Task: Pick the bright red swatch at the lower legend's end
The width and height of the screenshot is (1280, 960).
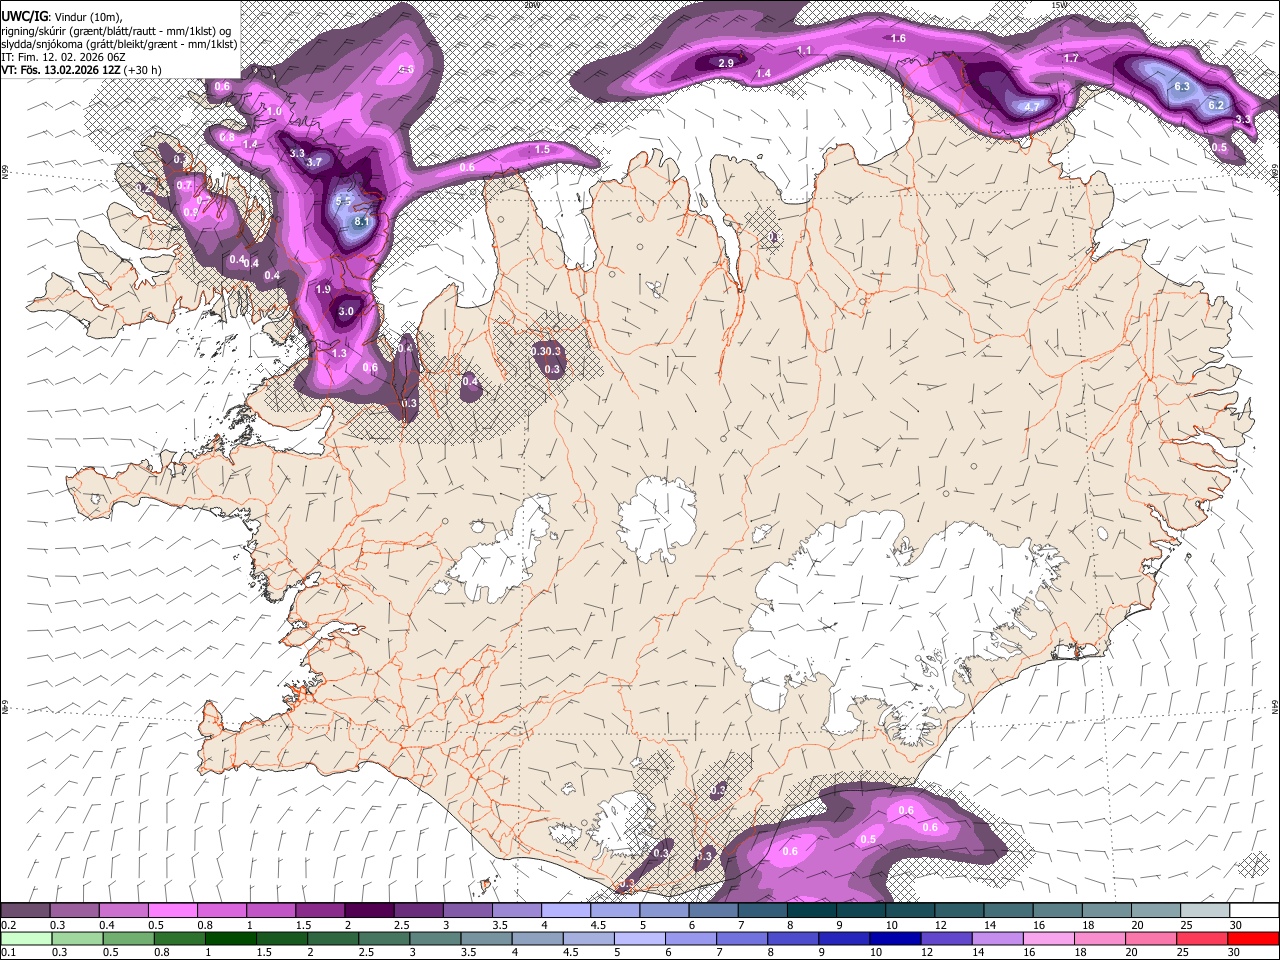Action: [1252, 938]
